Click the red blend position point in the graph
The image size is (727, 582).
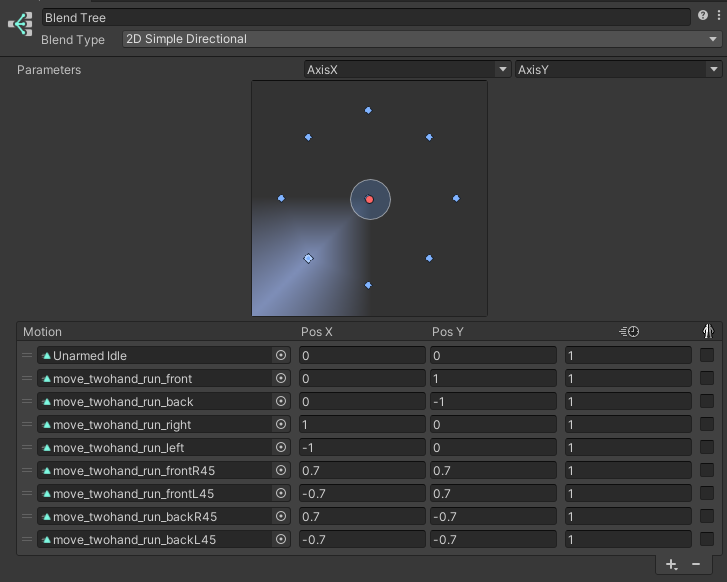370,199
